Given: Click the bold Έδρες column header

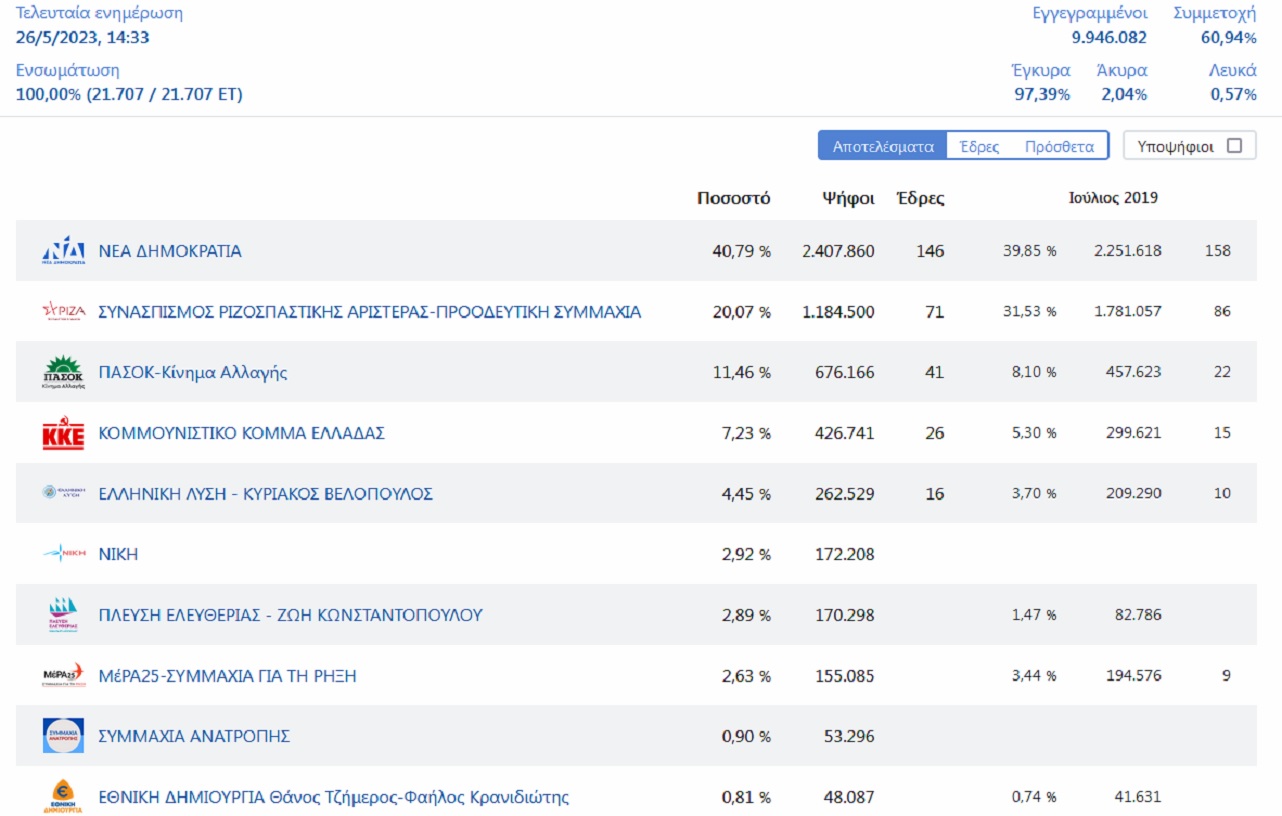Looking at the screenshot, I should point(920,198).
